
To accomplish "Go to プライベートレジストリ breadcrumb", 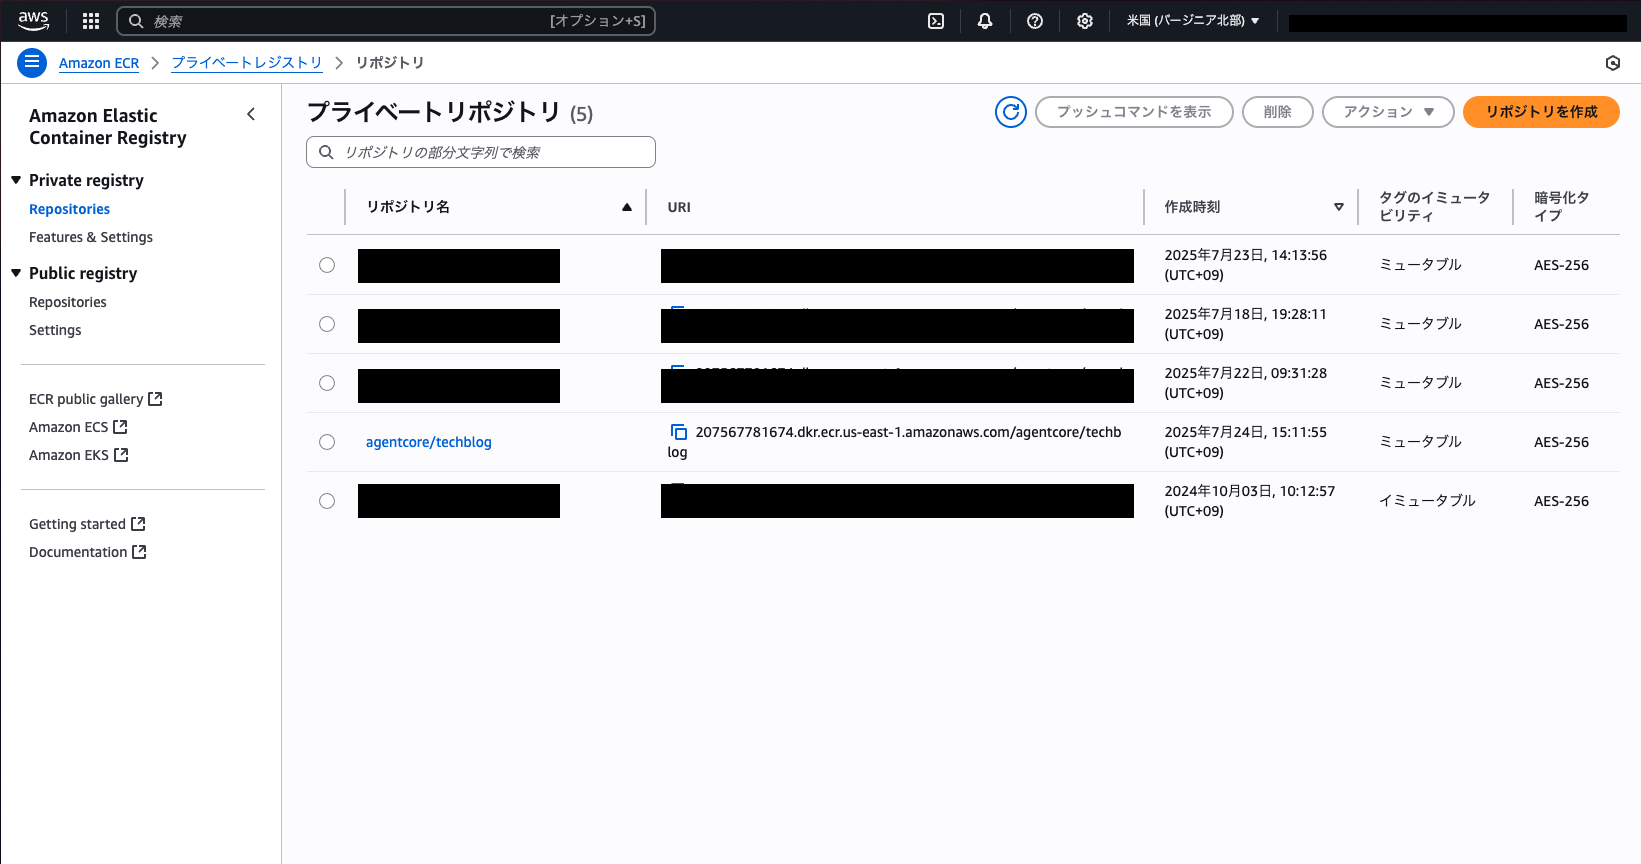I will [x=247, y=63].
